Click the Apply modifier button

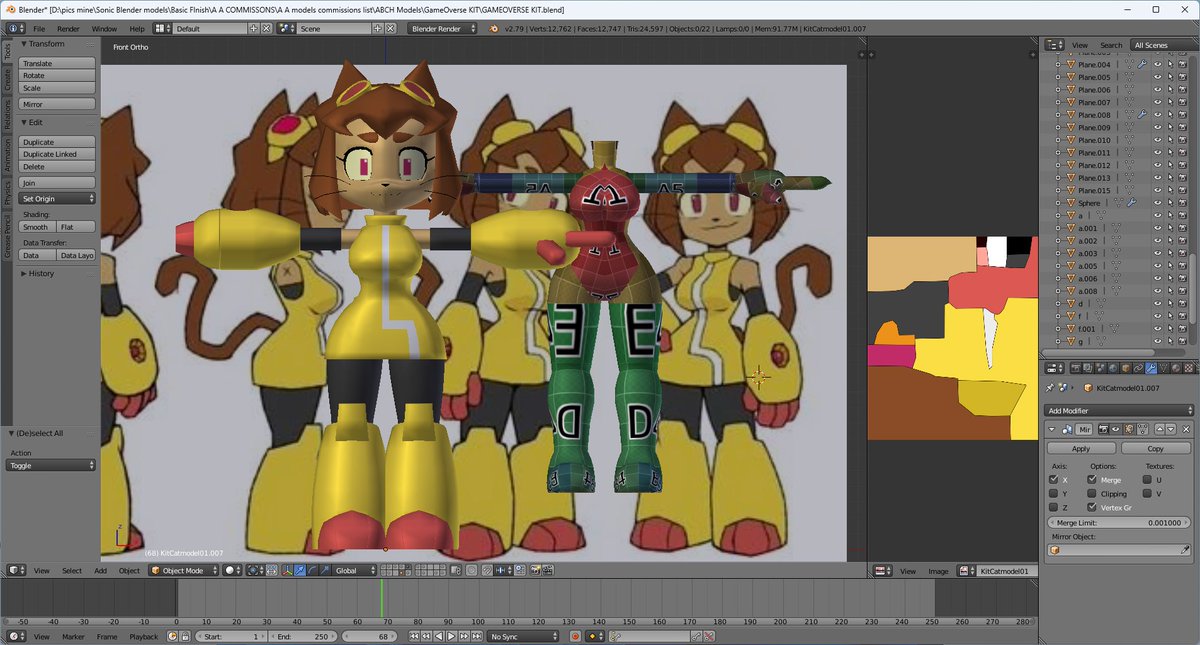point(1081,449)
